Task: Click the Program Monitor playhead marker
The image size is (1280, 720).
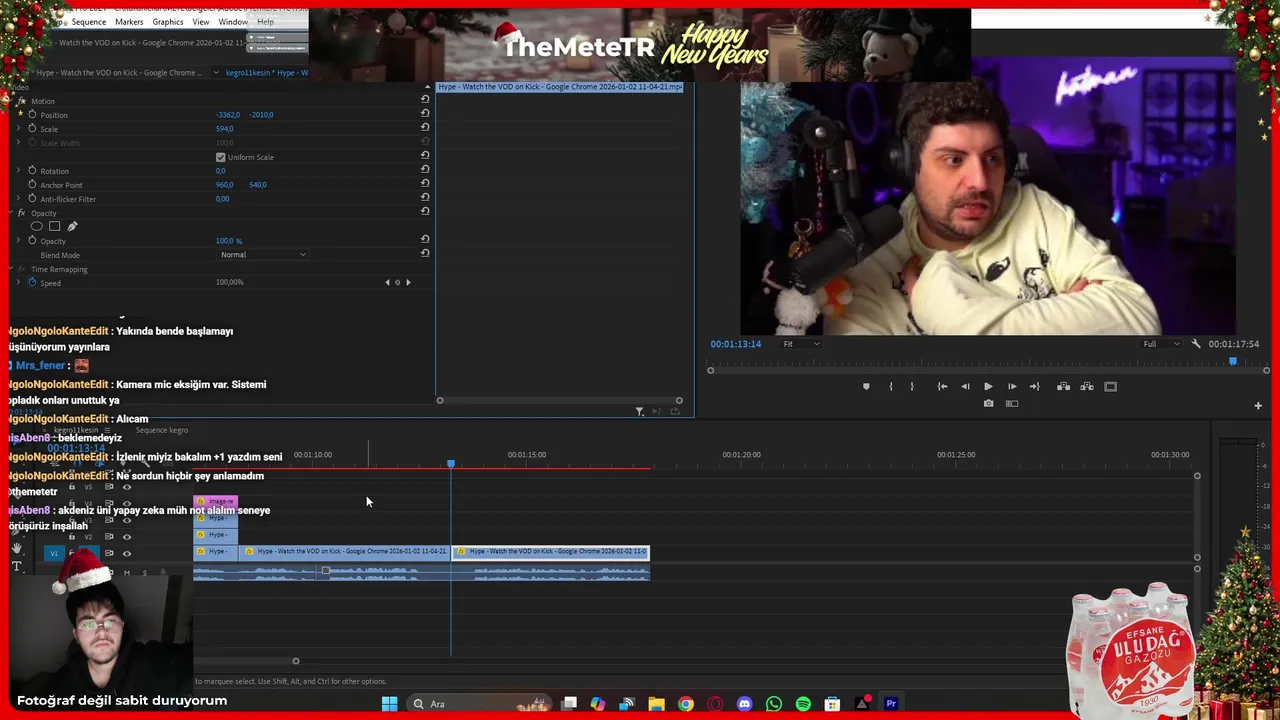Action: pyautogui.click(x=1233, y=362)
